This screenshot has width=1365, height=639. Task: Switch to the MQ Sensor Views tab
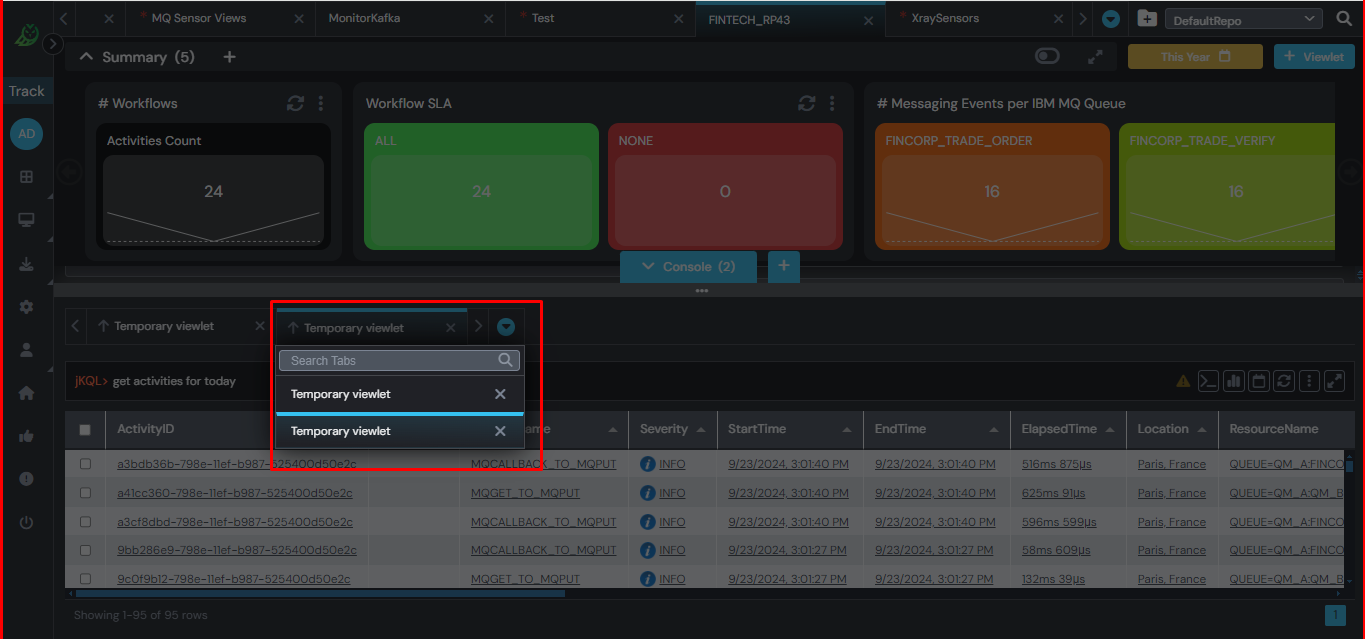198,18
